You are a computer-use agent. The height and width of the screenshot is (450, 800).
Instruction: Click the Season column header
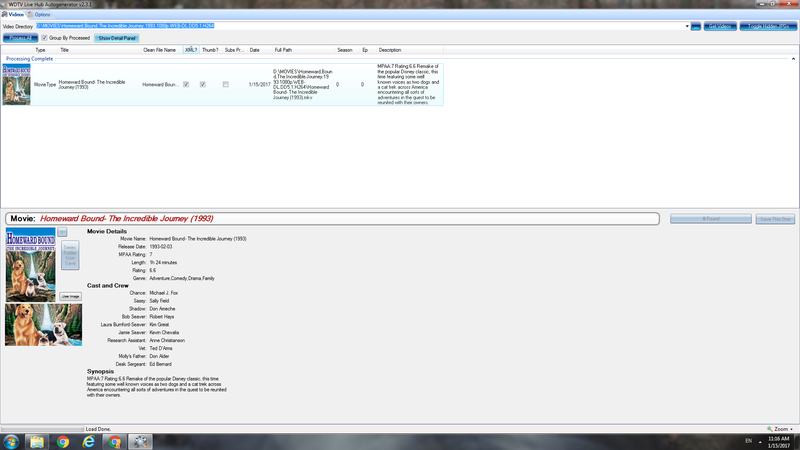tap(344, 50)
